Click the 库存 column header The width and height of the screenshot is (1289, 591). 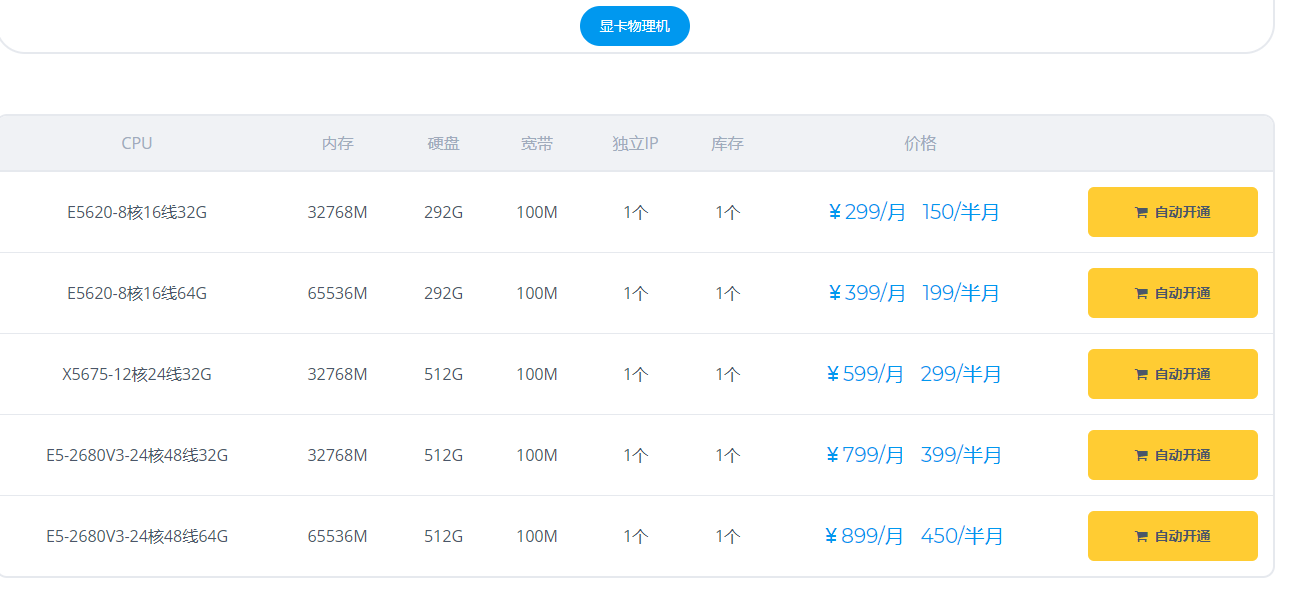pos(727,143)
